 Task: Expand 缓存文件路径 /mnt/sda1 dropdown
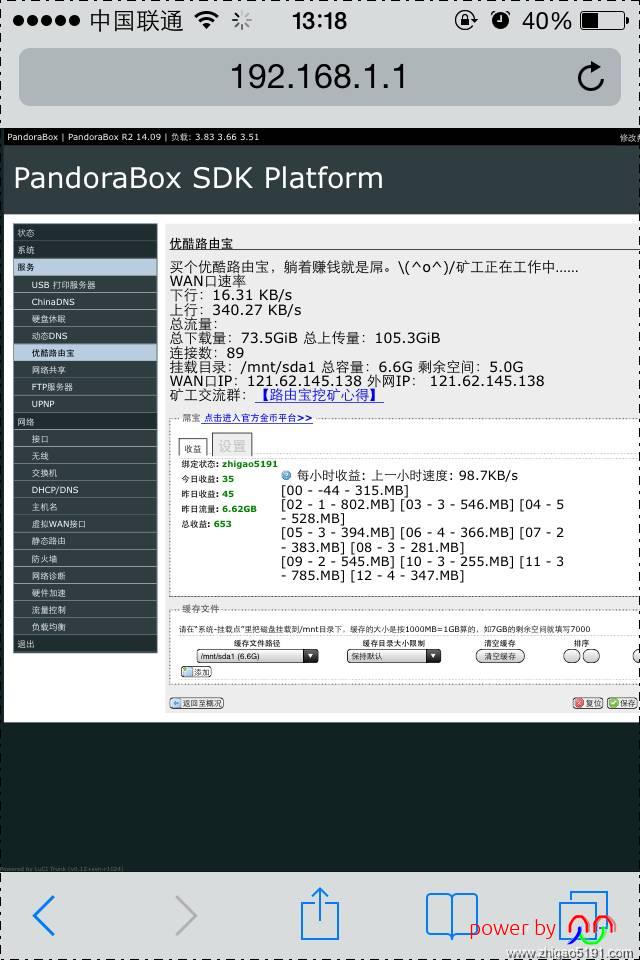tap(257, 656)
